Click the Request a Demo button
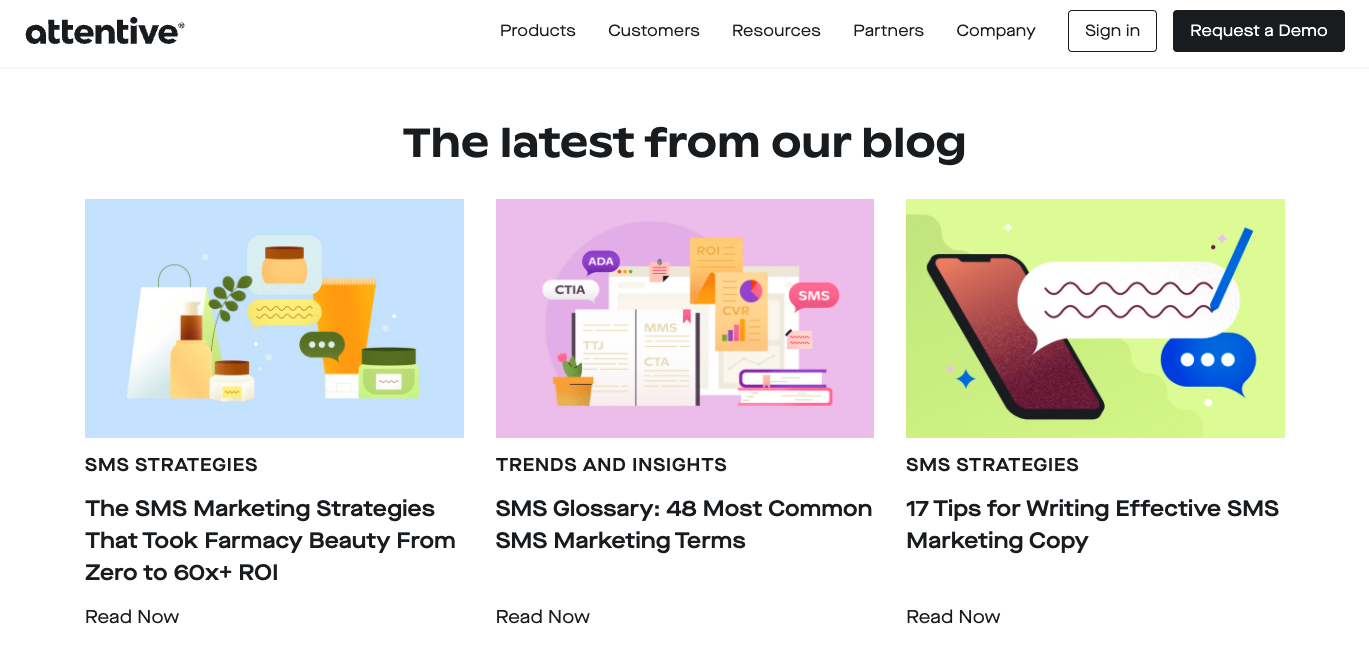The width and height of the screenshot is (1369, 649). point(1258,31)
